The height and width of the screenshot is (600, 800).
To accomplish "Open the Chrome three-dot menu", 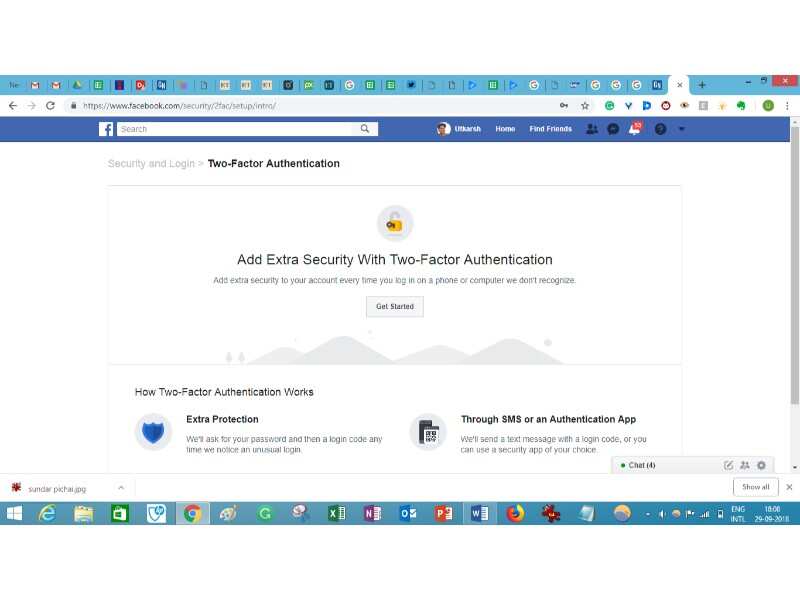I will pyautogui.click(x=788, y=105).
